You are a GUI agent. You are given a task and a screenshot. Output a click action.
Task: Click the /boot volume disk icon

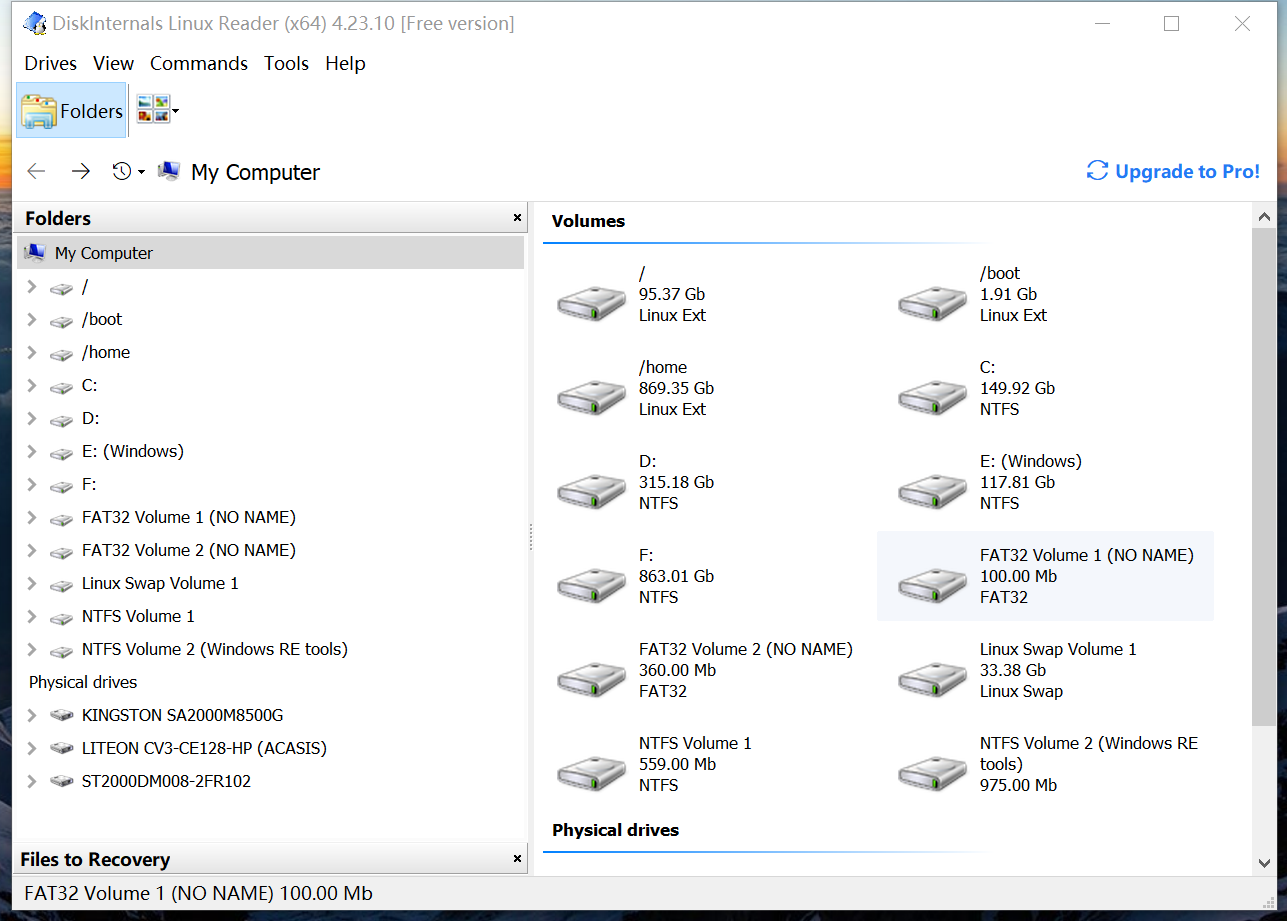pos(932,303)
